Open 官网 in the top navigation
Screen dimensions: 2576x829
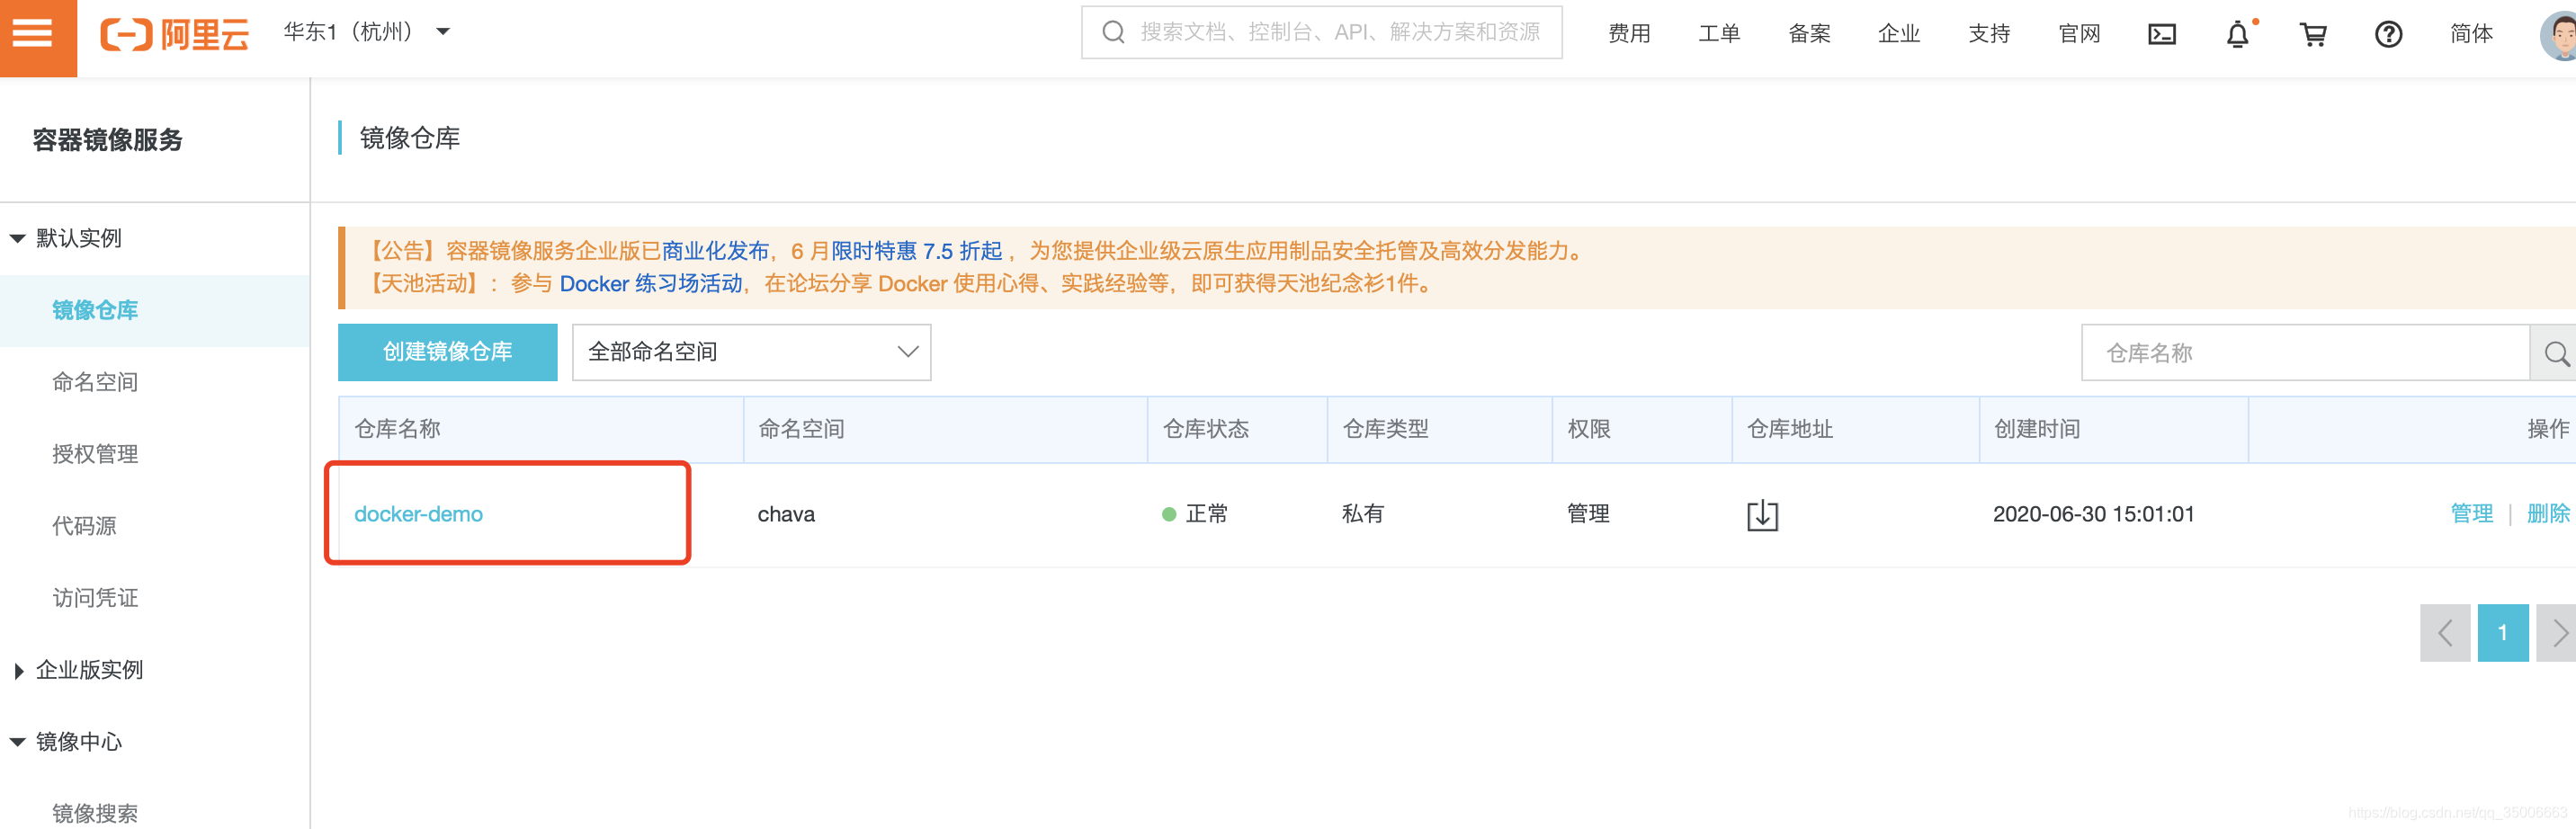2079,34
